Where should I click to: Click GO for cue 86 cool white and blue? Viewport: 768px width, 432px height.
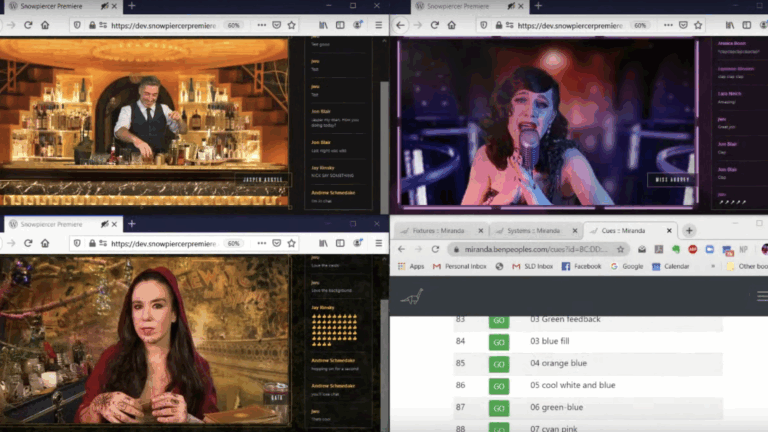click(499, 386)
